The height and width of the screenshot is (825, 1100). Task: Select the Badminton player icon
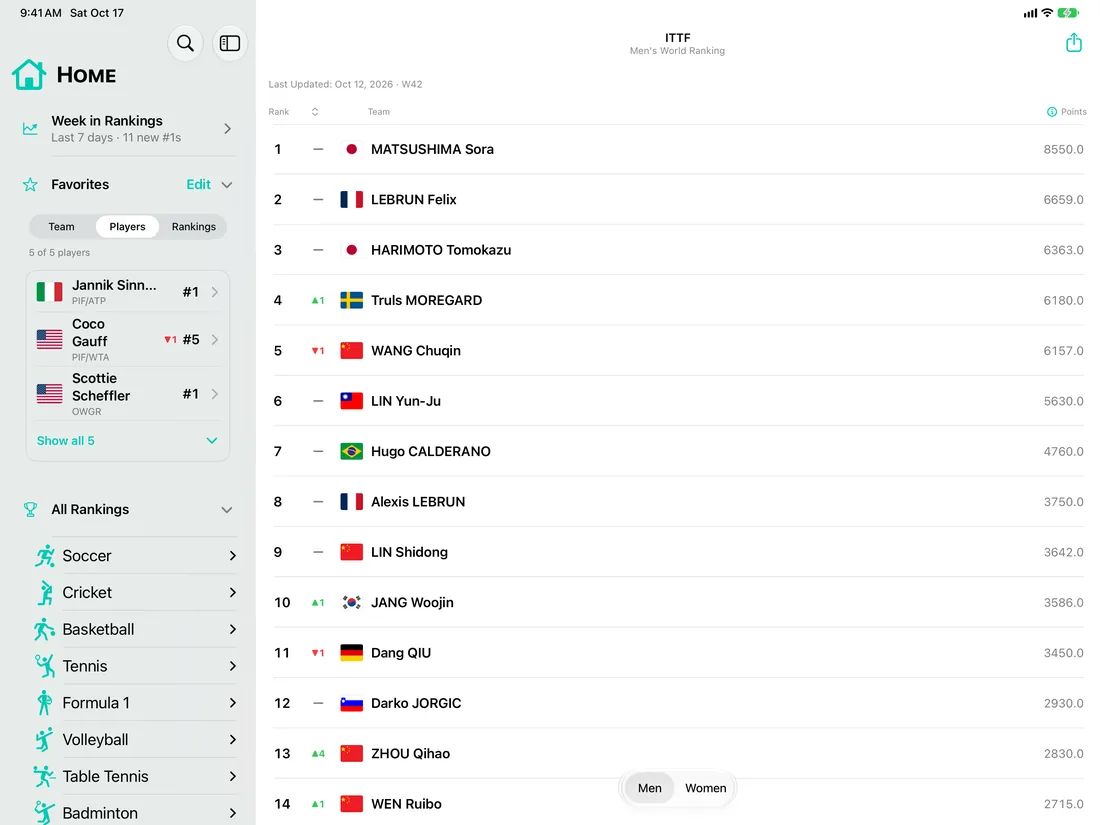(x=44, y=812)
